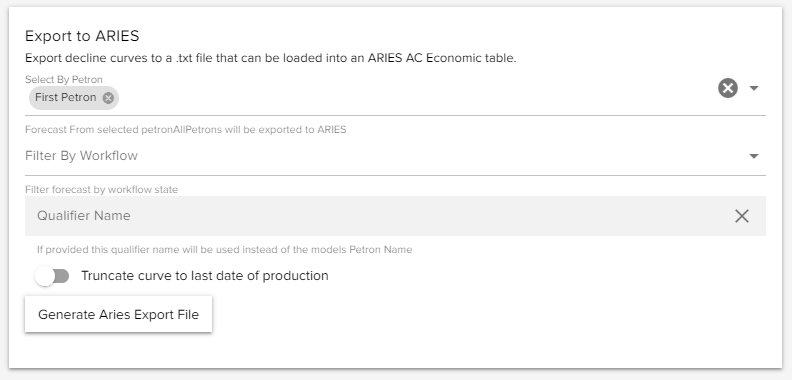Screen dimensions: 792x380
Task: Click empty space in the petron selection field
Action: click(x=414, y=99)
